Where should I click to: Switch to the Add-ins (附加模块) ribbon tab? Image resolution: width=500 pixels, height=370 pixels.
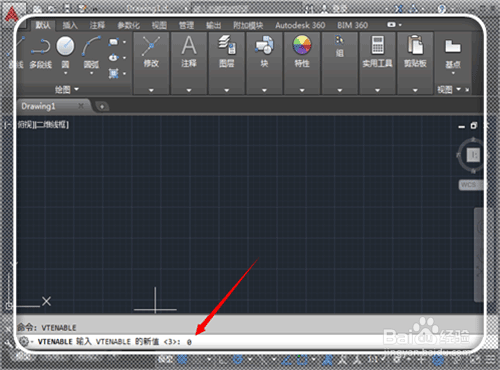coord(248,25)
